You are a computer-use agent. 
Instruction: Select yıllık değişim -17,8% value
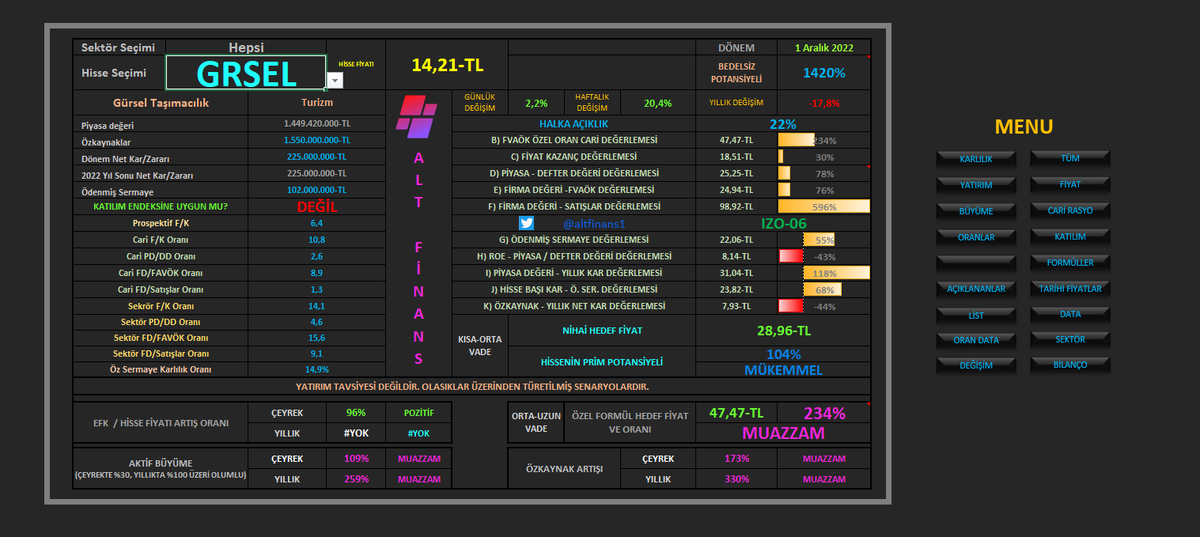click(824, 103)
